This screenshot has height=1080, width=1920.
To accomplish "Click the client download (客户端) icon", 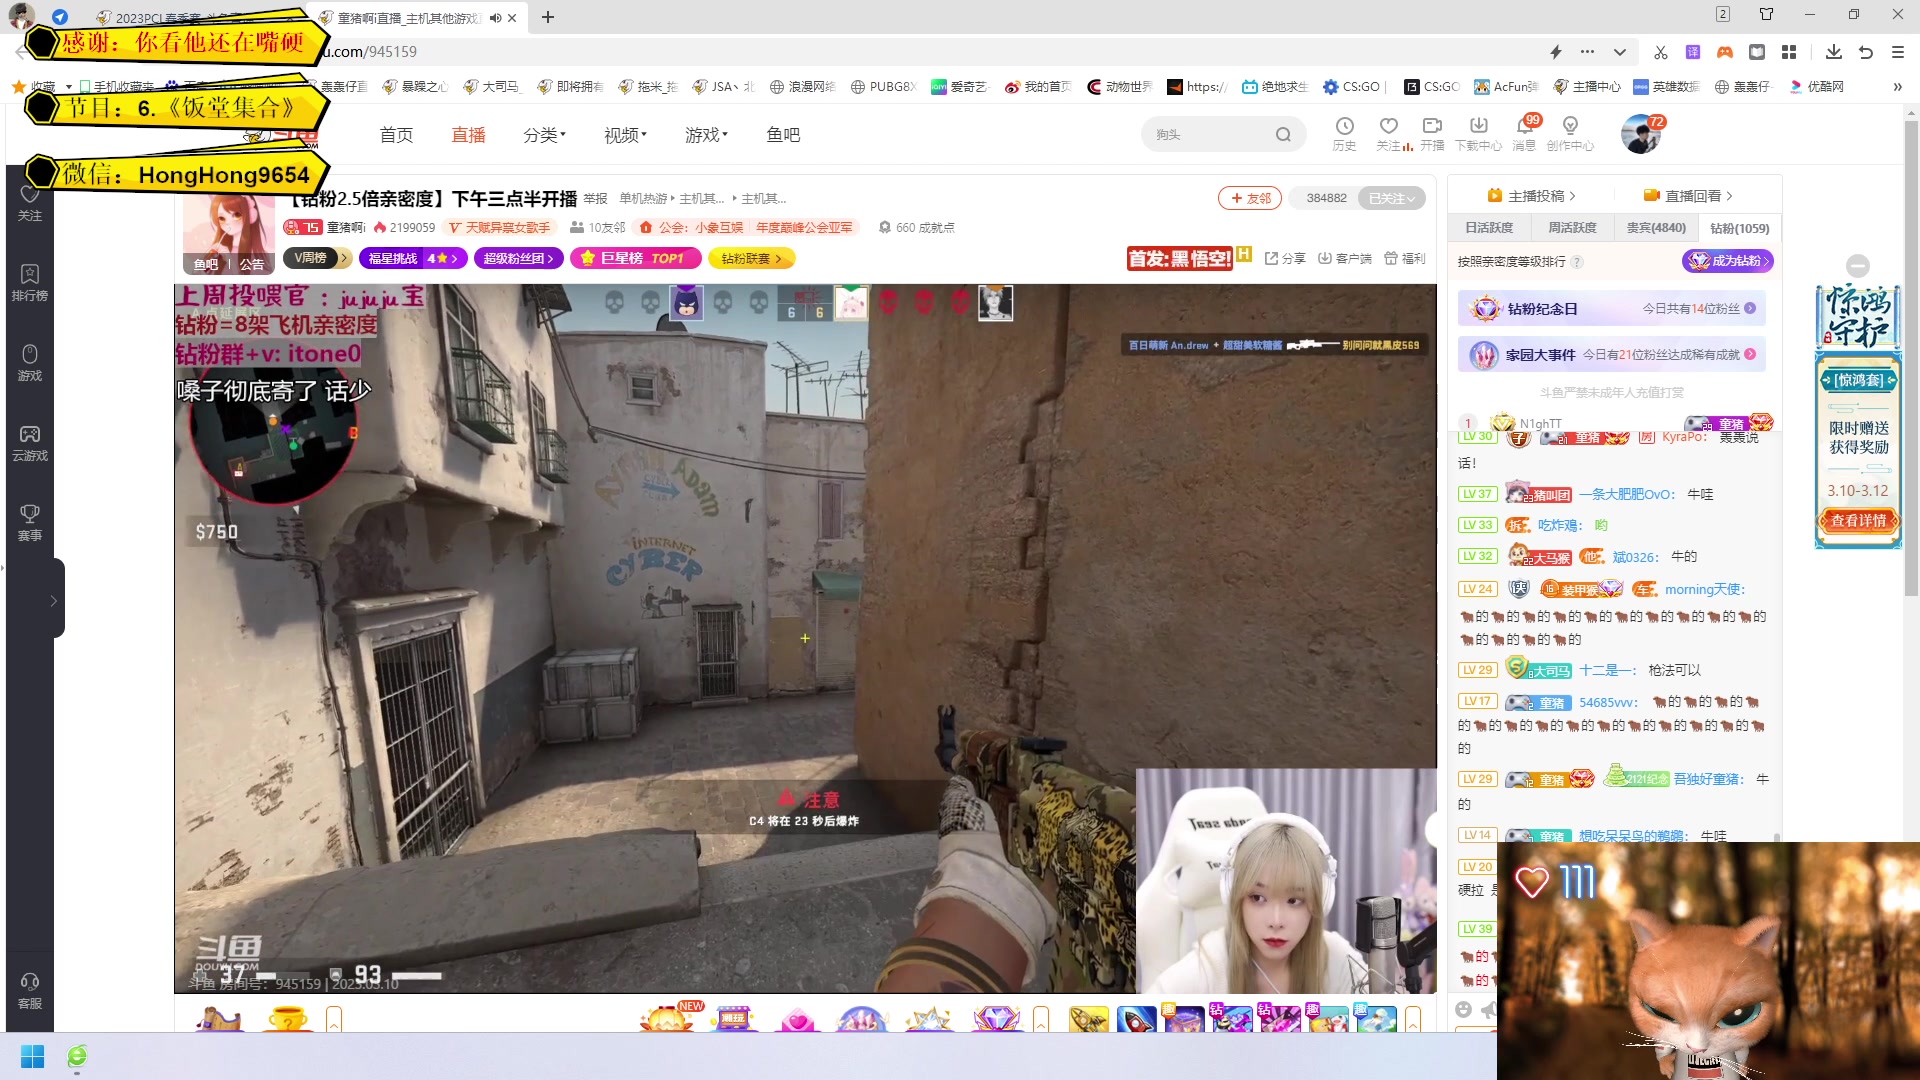I will (x=1344, y=258).
